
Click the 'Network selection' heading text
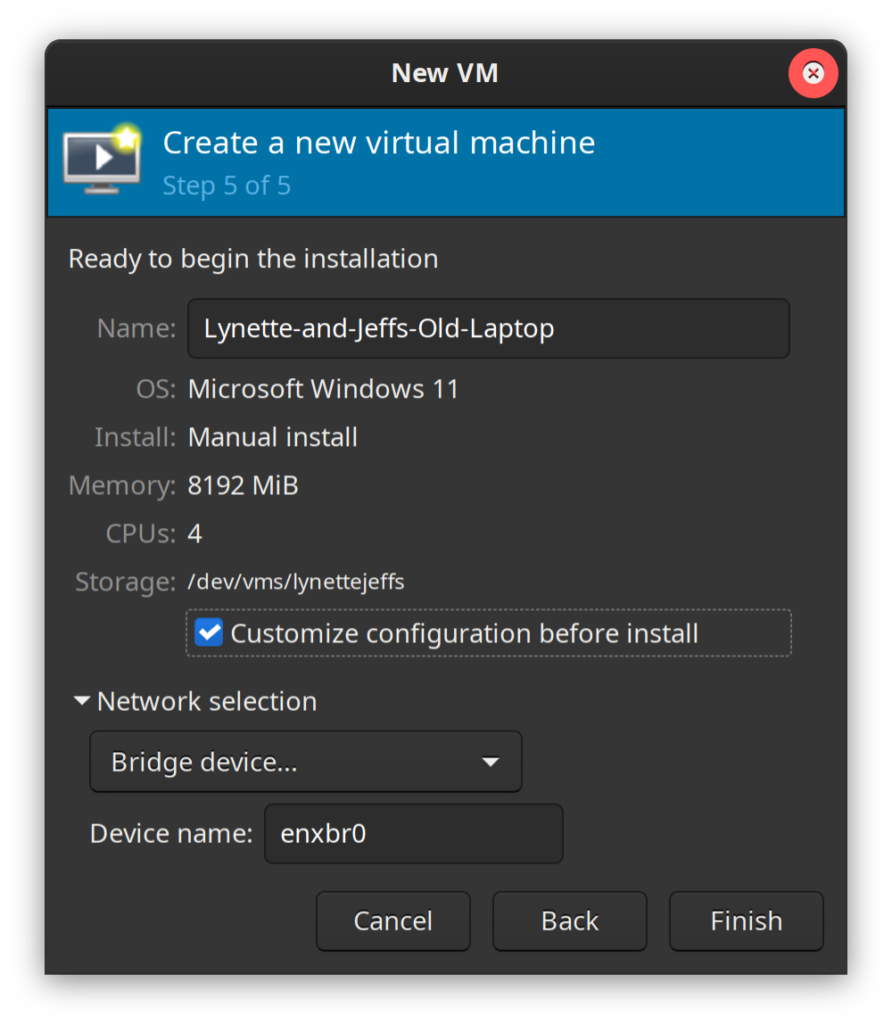[207, 702]
